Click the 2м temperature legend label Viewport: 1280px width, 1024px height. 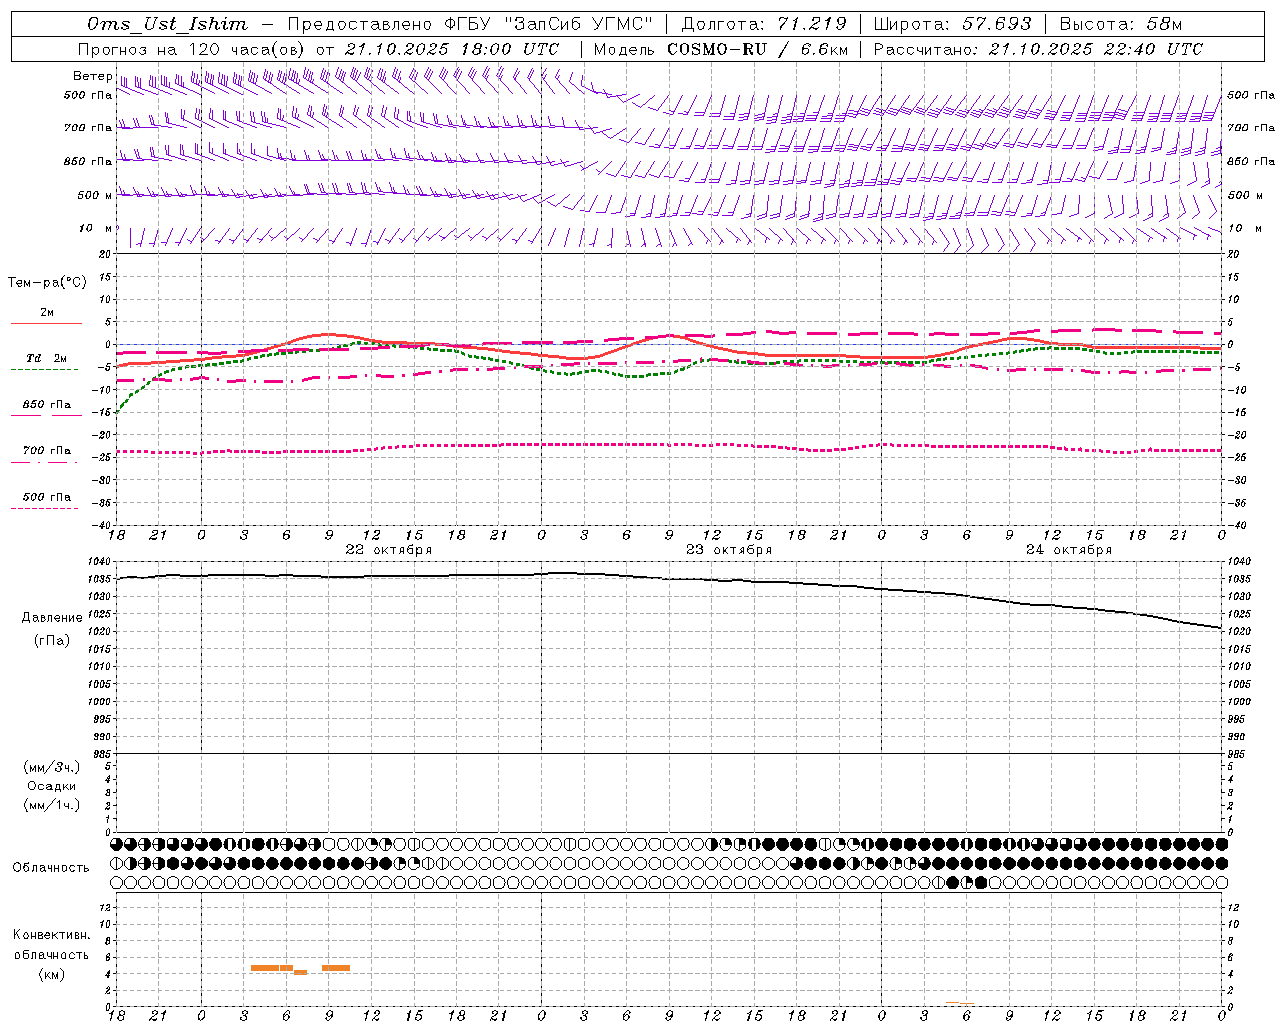coord(47,312)
